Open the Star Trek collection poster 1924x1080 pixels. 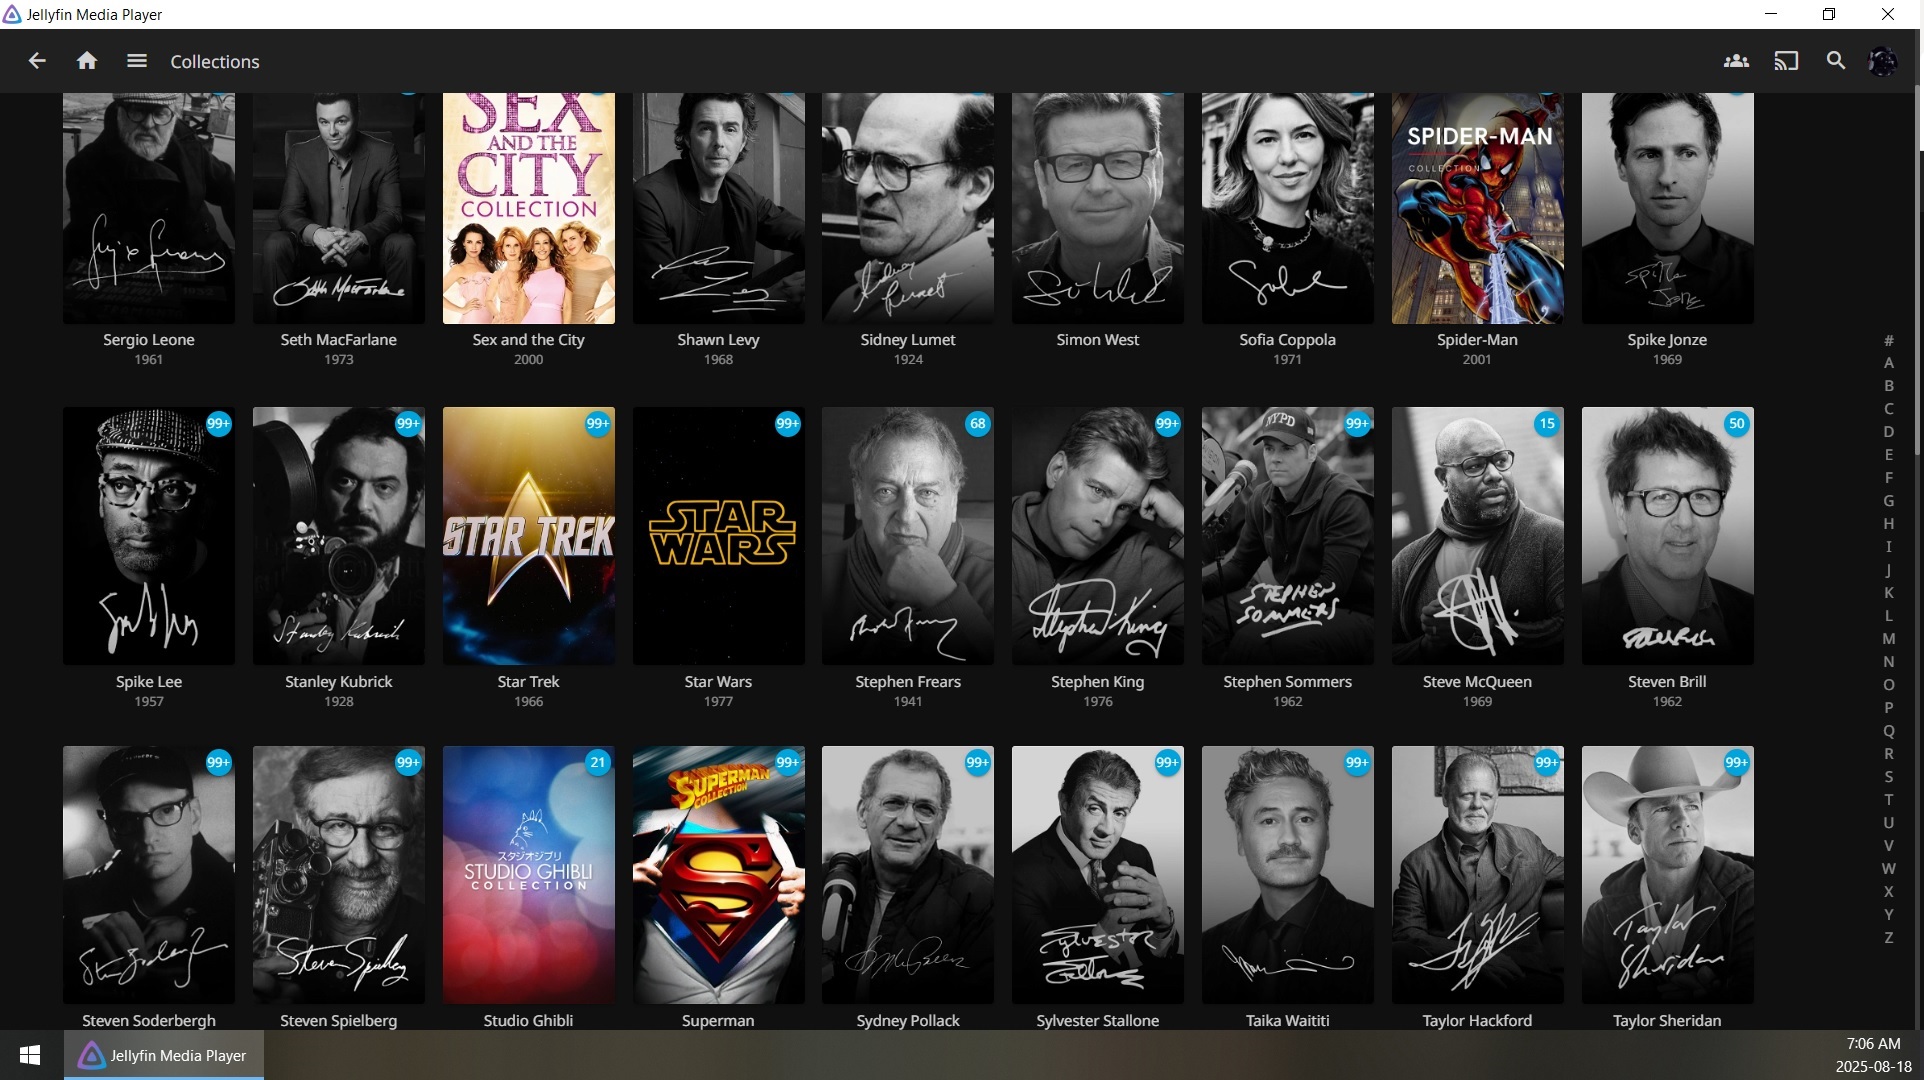click(528, 535)
